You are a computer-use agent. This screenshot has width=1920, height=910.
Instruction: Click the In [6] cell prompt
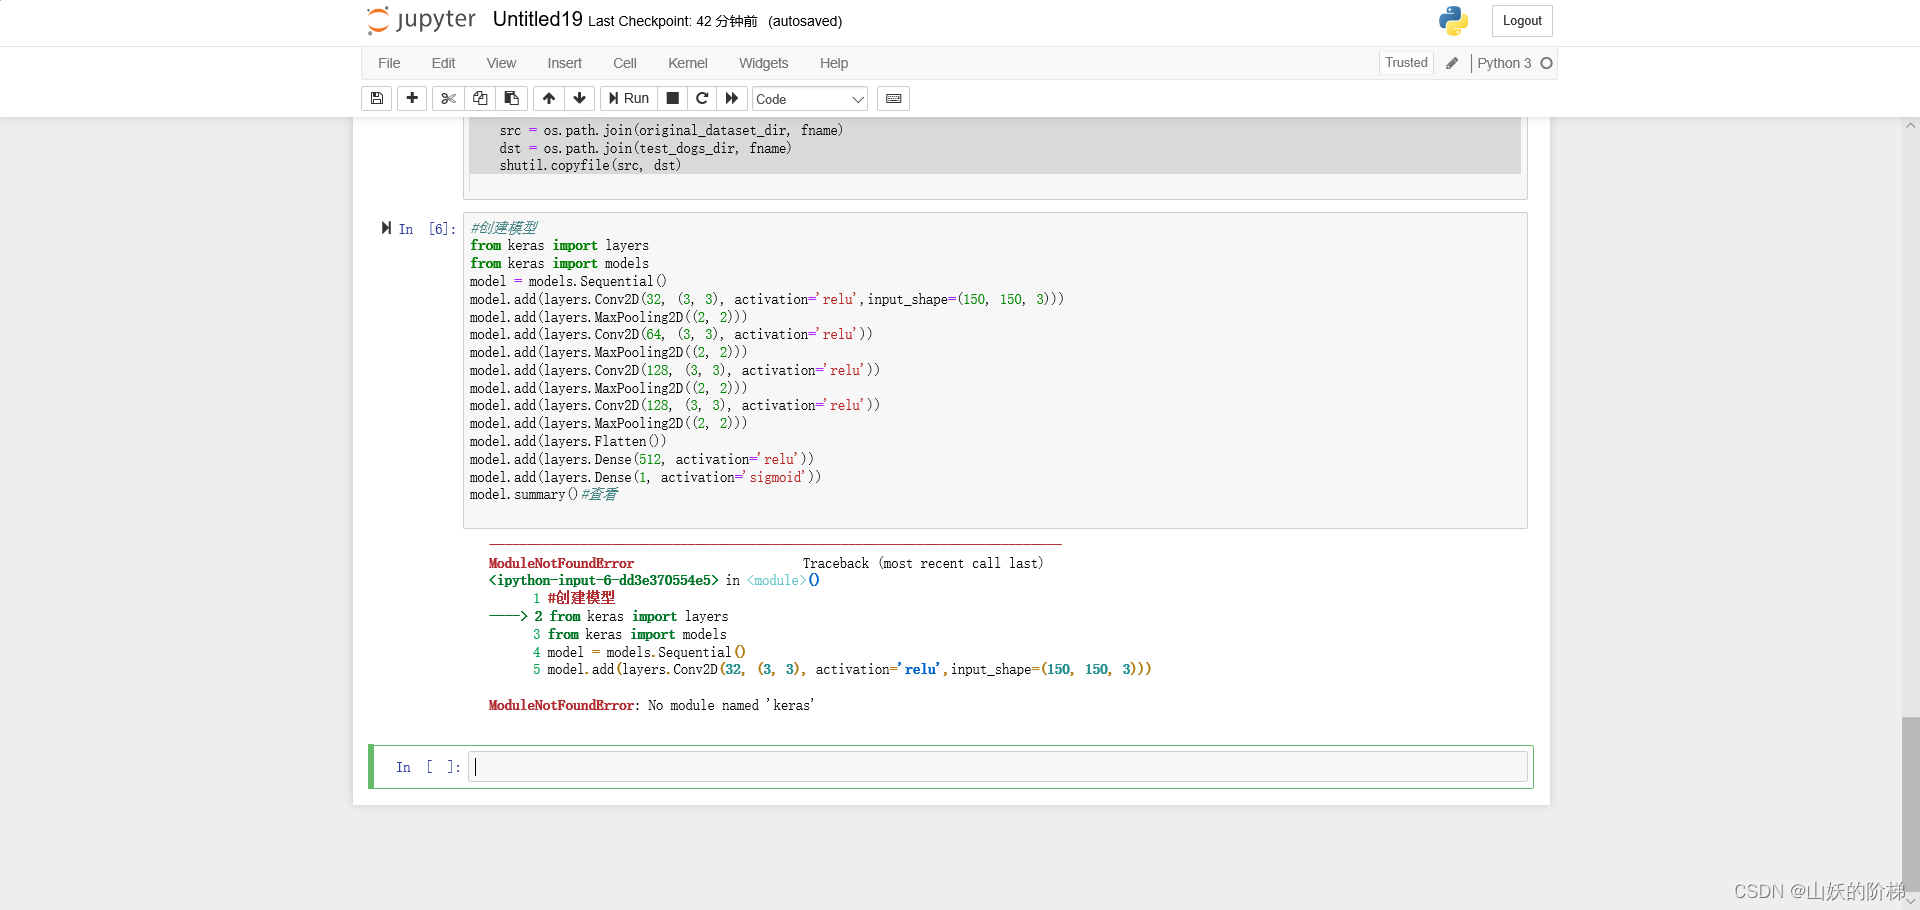(x=427, y=229)
